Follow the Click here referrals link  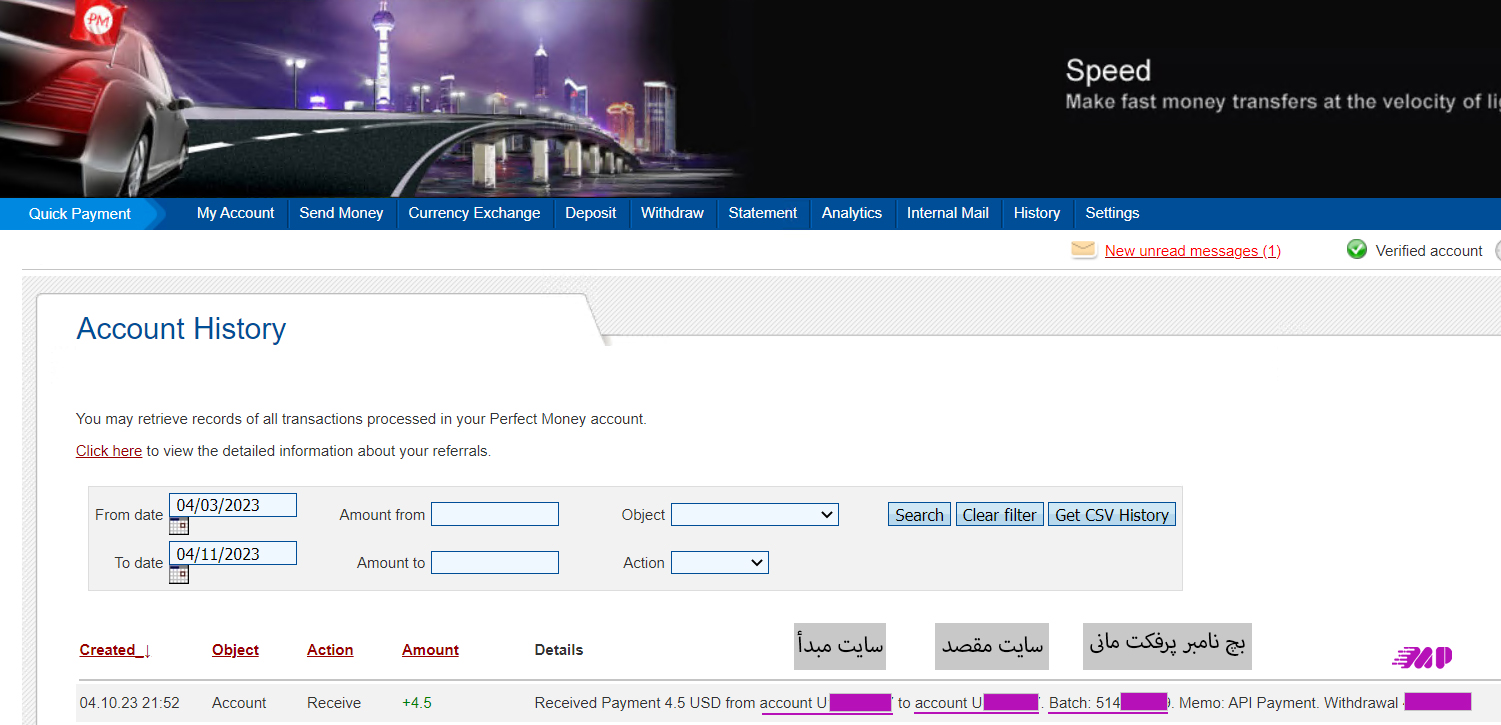(x=109, y=451)
